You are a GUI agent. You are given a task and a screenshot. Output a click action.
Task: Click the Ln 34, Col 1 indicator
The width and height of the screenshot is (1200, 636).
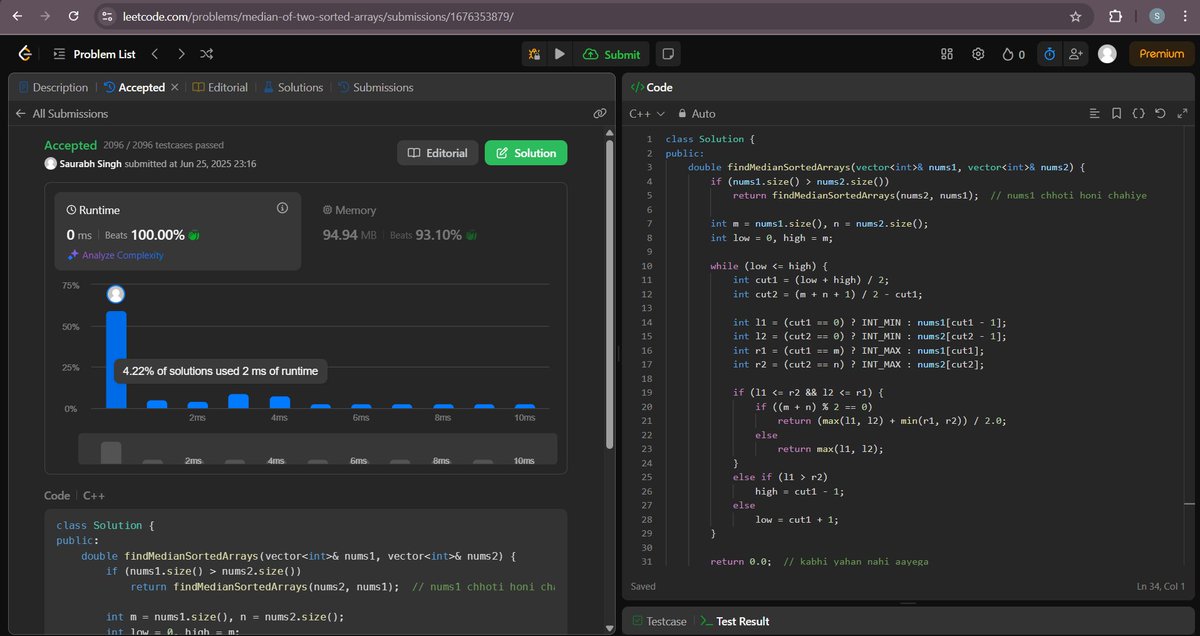click(x=1159, y=586)
